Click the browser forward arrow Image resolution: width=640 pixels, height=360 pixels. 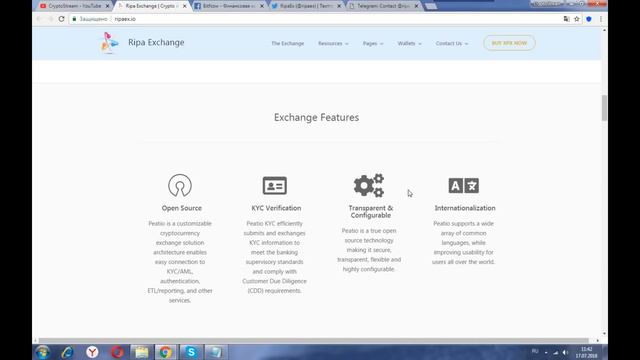(x=50, y=19)
